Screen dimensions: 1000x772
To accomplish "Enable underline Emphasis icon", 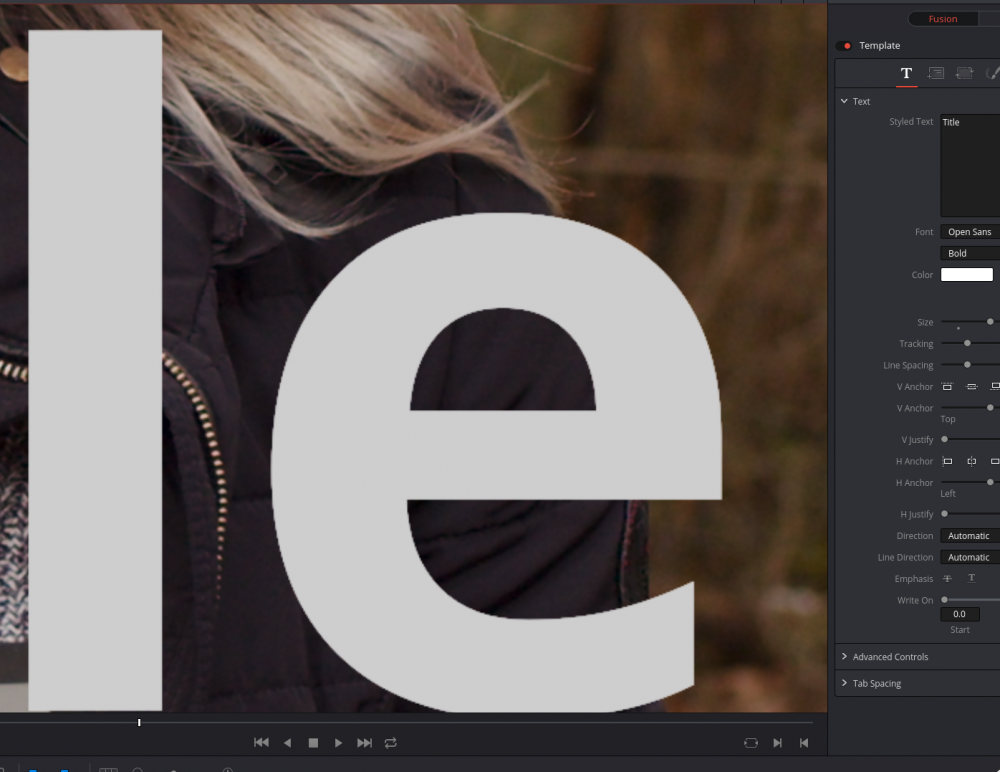I will point(971,579).
